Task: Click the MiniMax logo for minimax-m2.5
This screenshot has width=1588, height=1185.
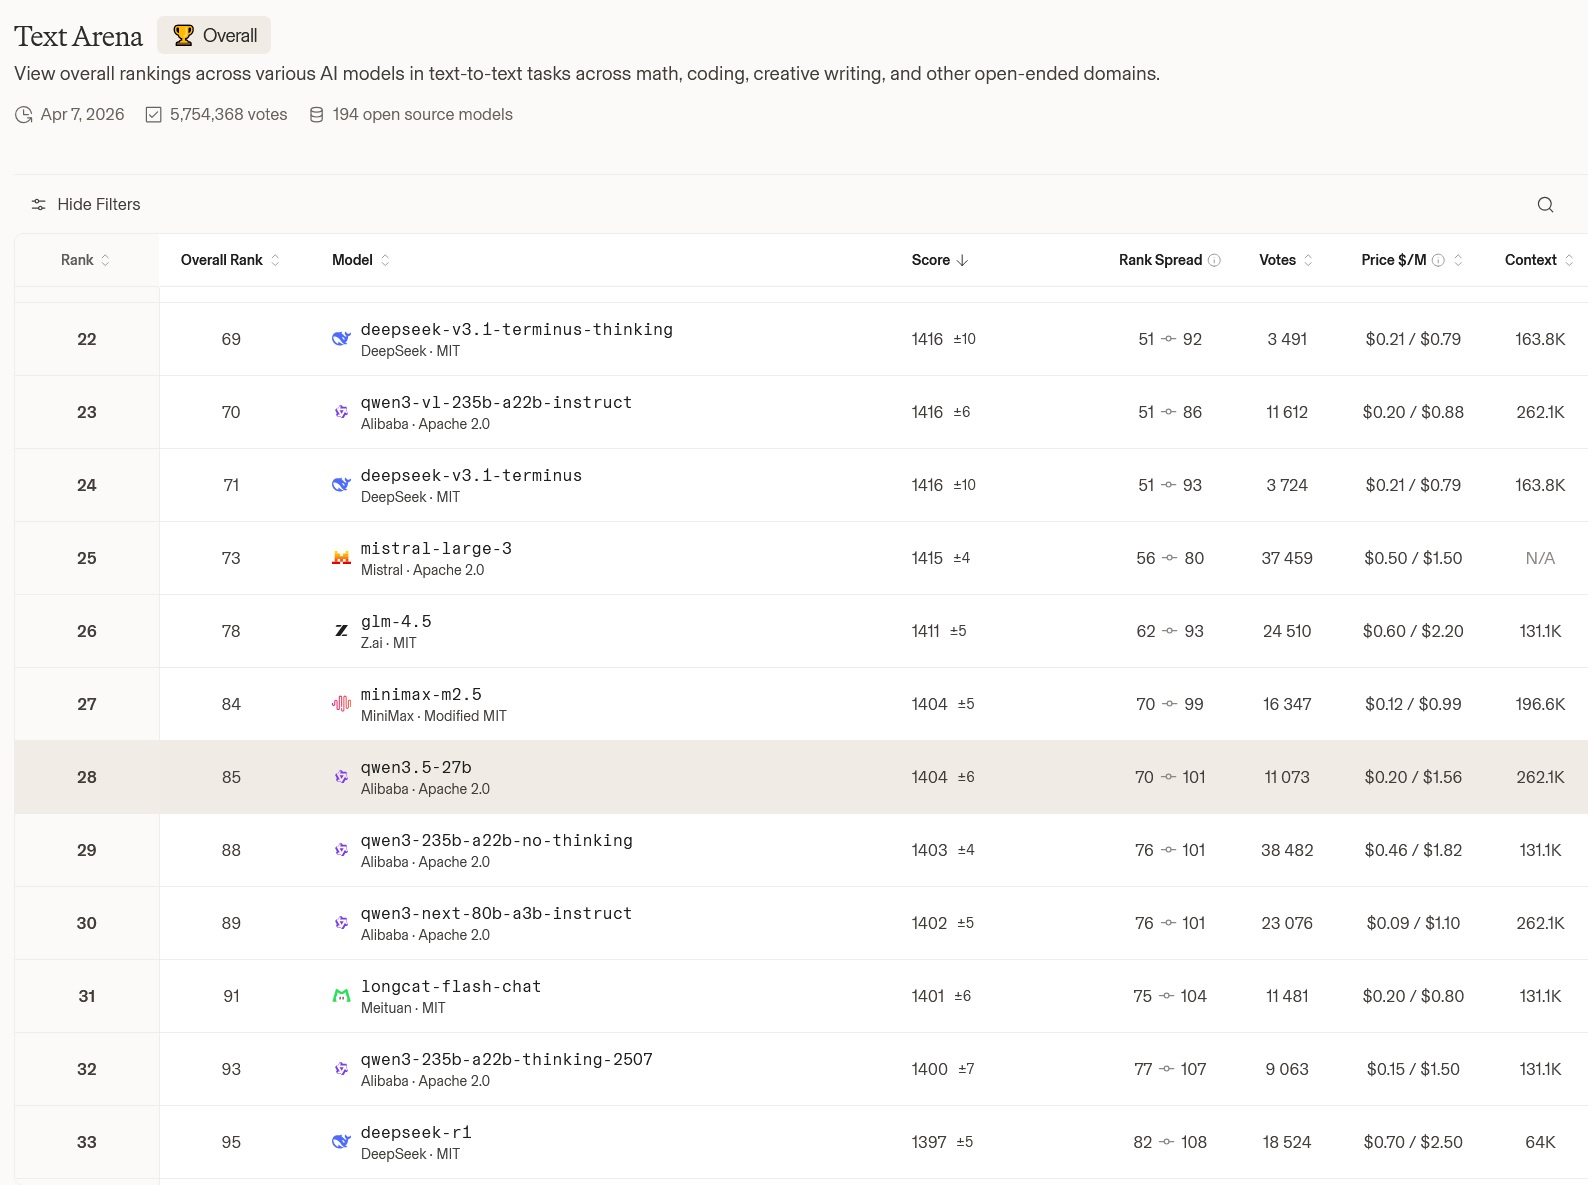Action: (x=341, y=704)
